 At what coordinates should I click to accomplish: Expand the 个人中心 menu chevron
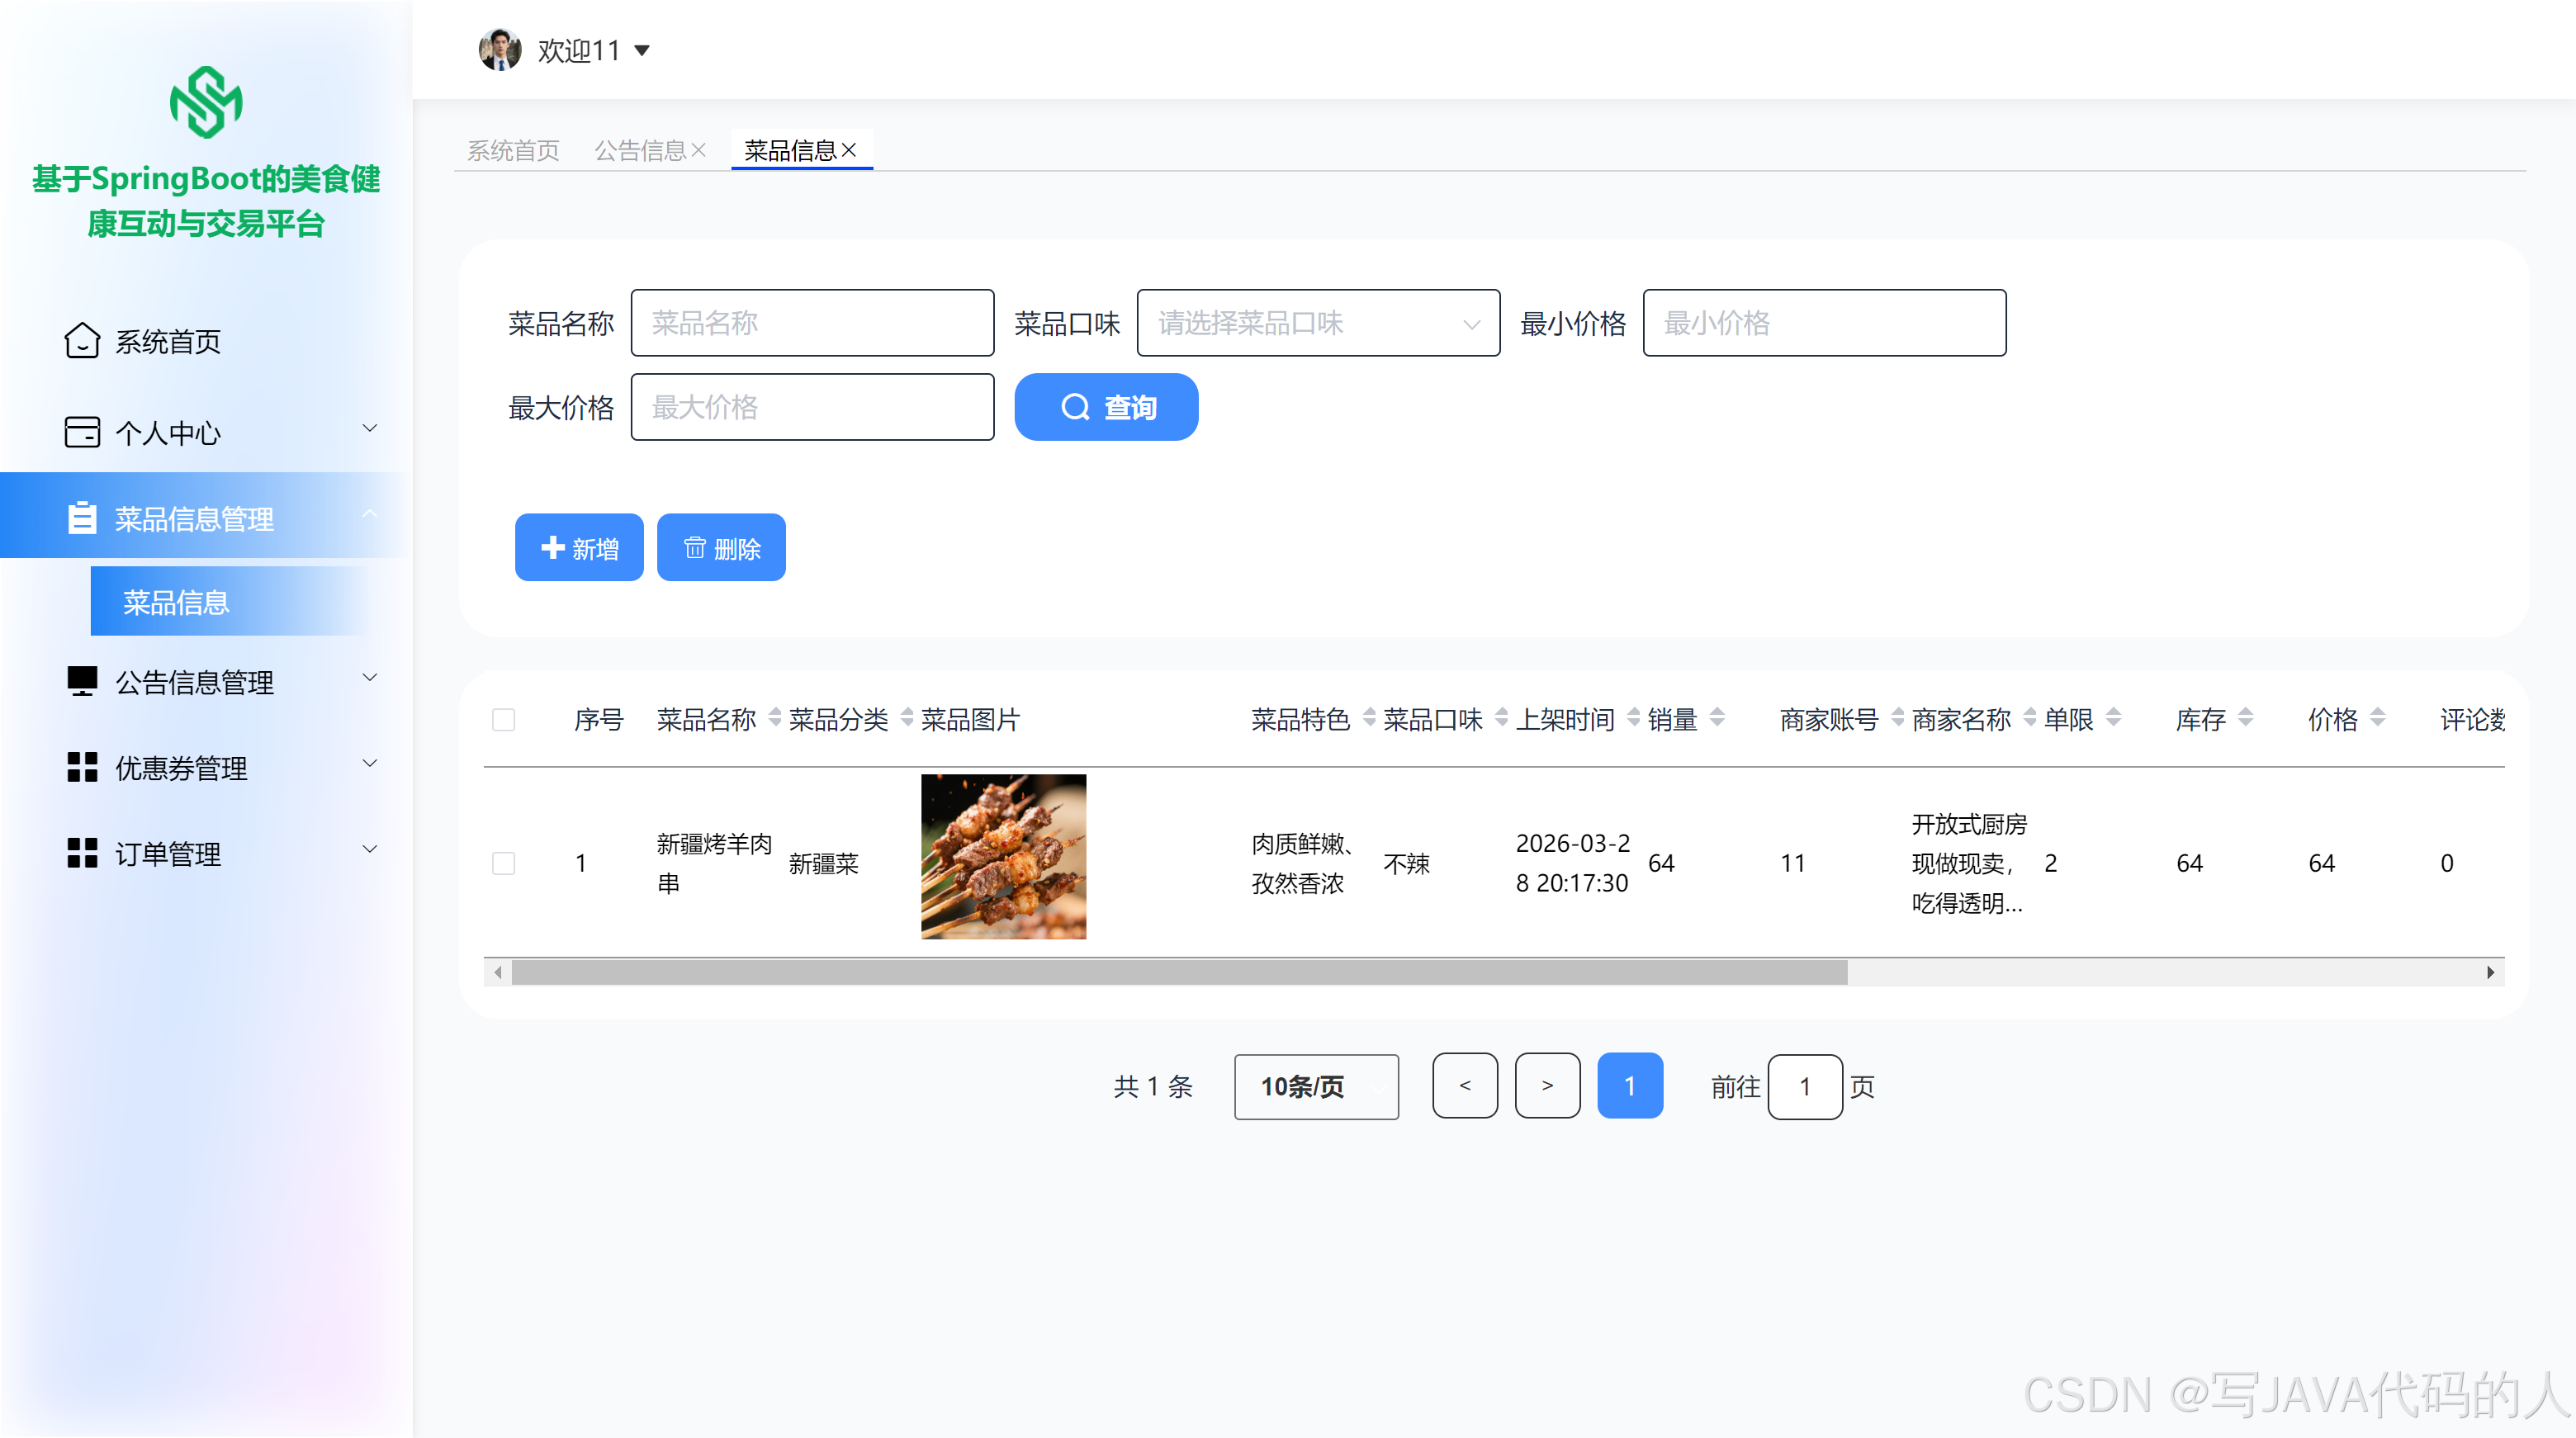pos(369,429)
